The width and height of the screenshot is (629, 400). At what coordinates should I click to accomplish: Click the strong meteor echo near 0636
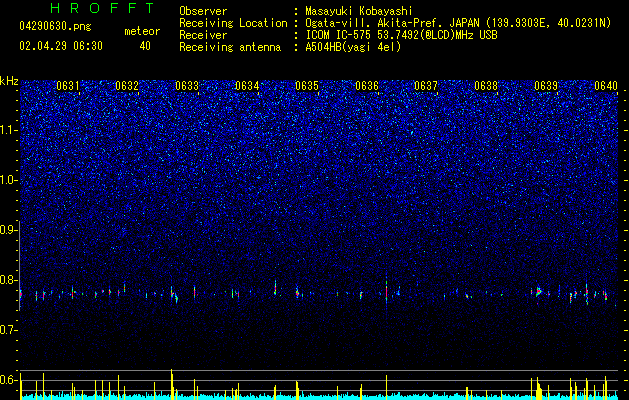pyautogui.click(x=386, y=290)
